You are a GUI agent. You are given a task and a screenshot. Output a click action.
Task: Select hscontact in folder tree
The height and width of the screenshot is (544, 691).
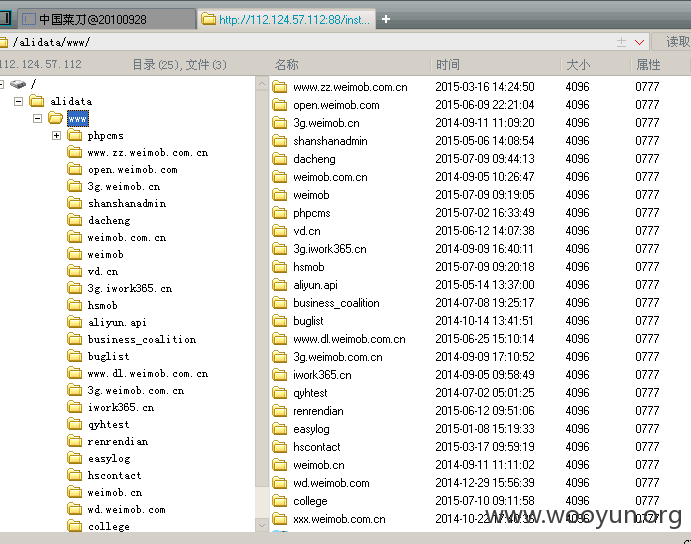pos(115,475)
